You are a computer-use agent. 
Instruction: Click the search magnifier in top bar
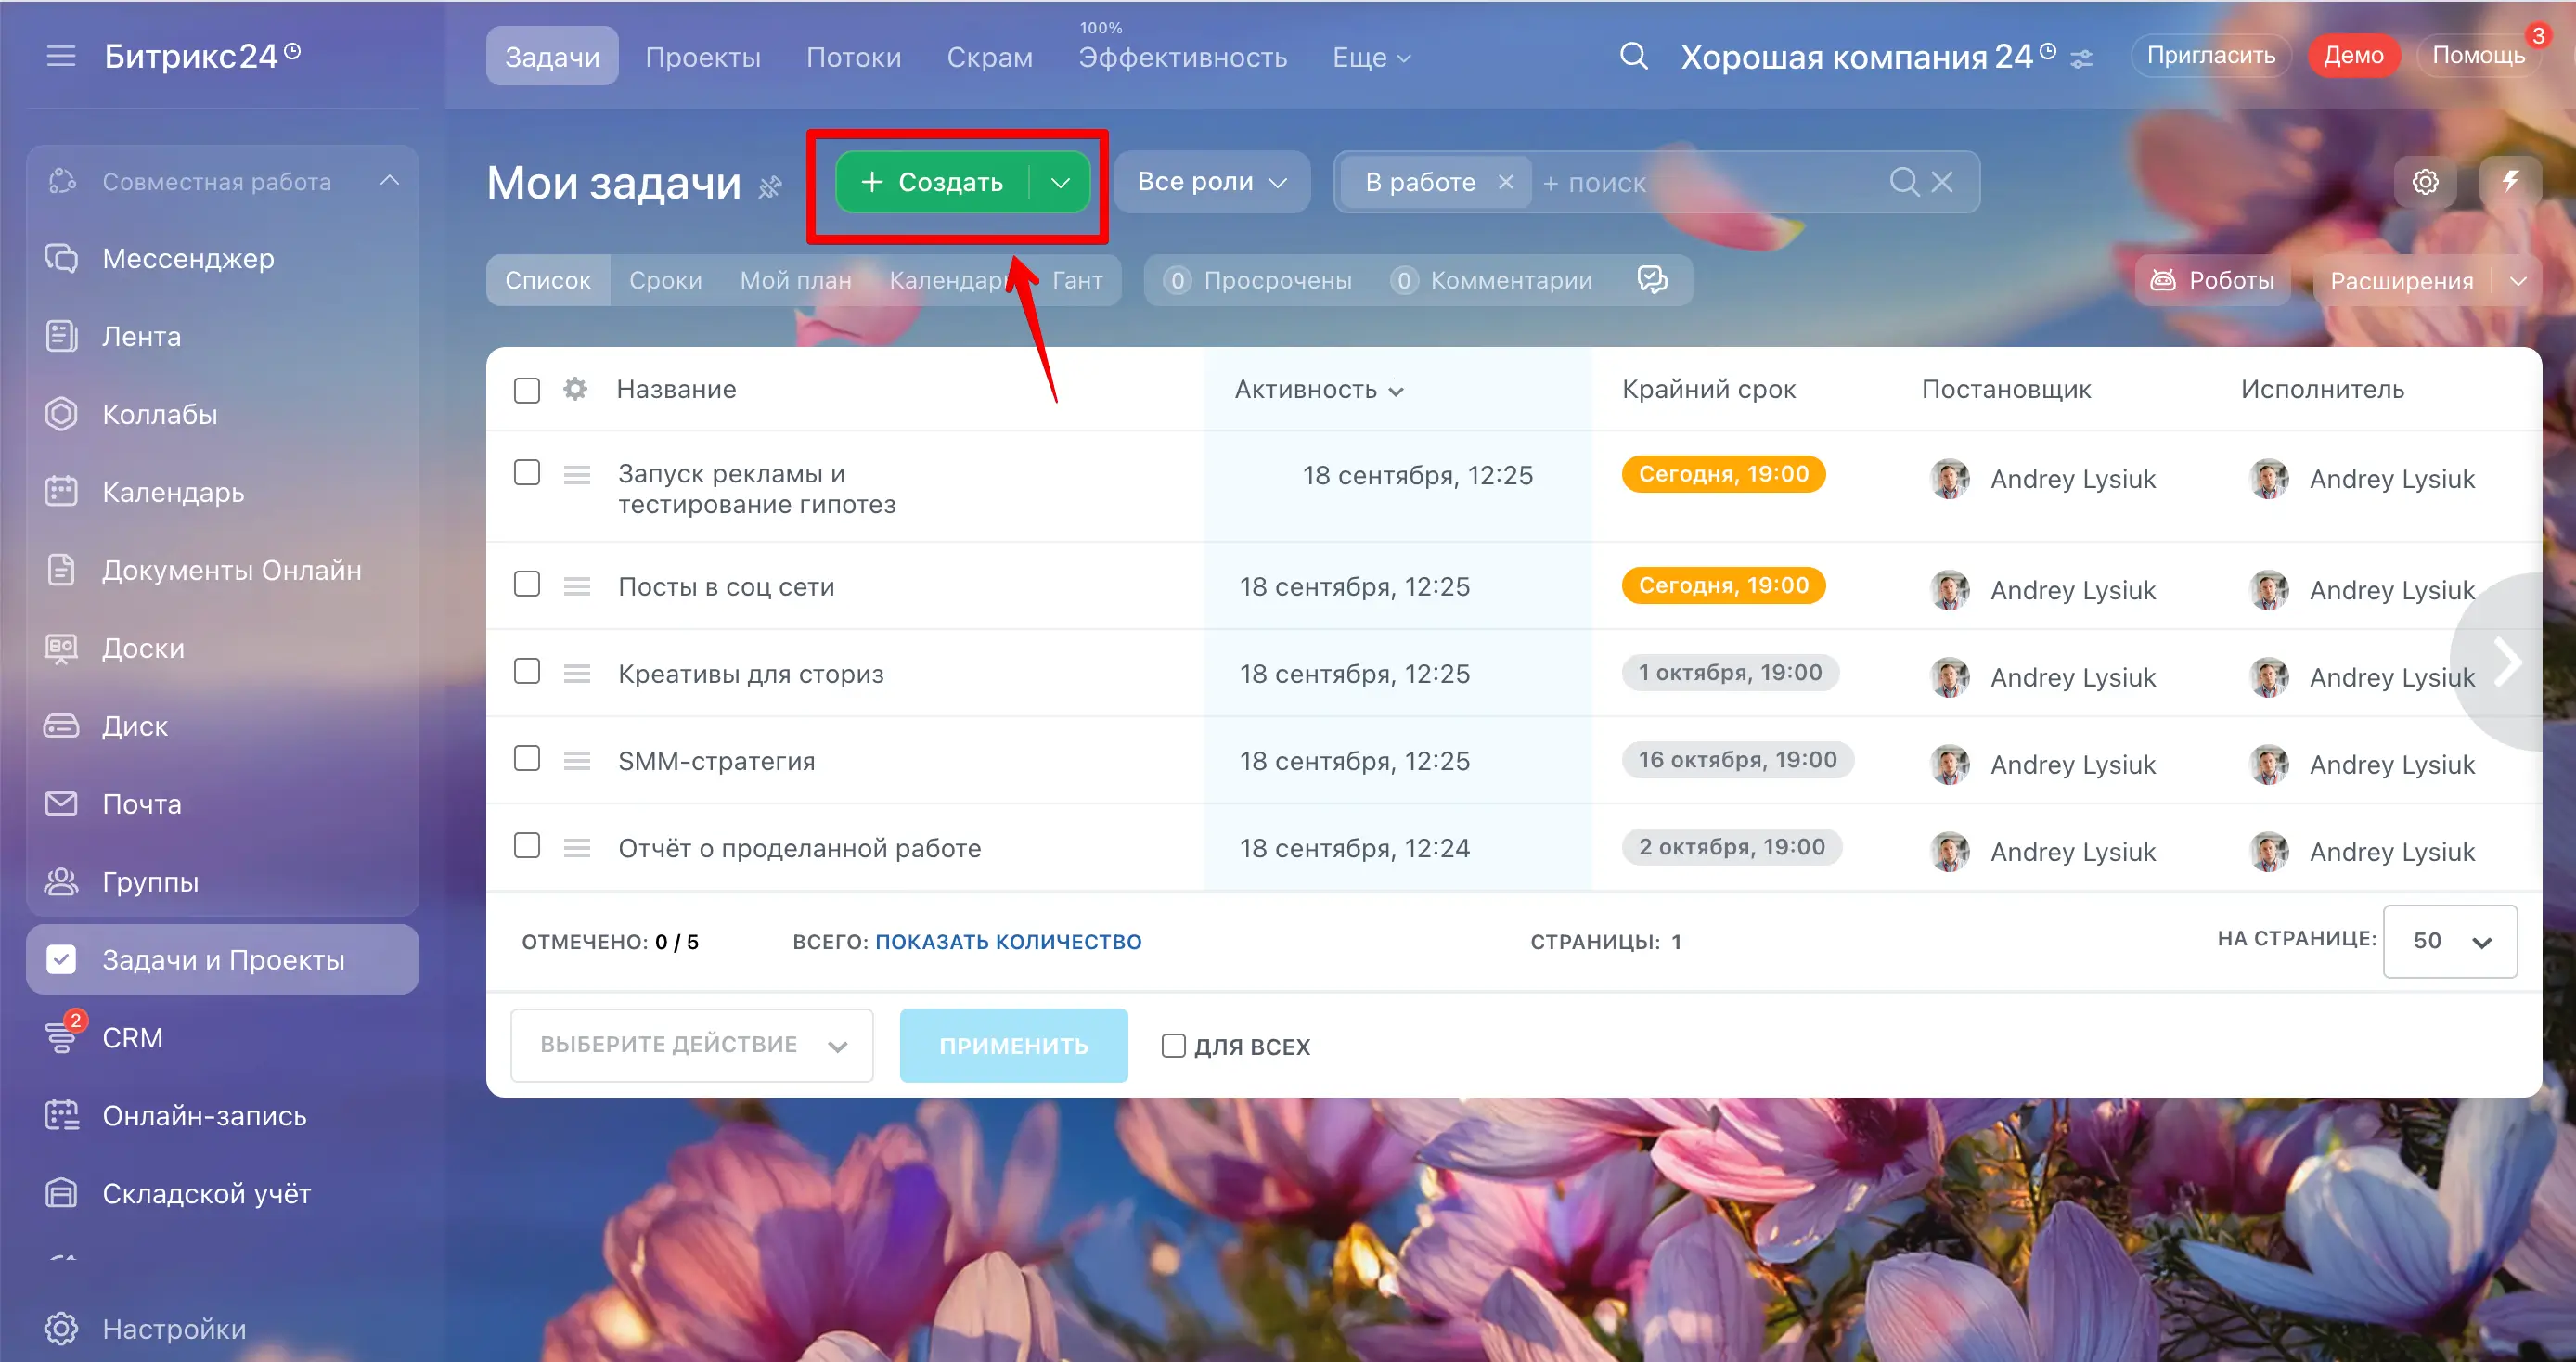[x=1633, y=56]
